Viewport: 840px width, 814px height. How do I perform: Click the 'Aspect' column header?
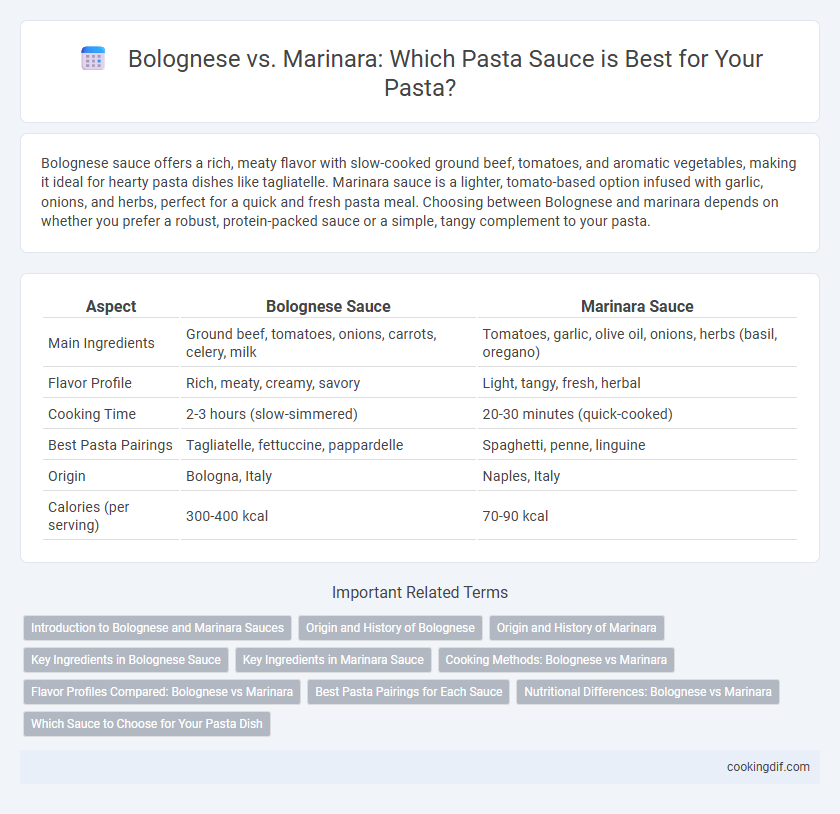[111, 306]
